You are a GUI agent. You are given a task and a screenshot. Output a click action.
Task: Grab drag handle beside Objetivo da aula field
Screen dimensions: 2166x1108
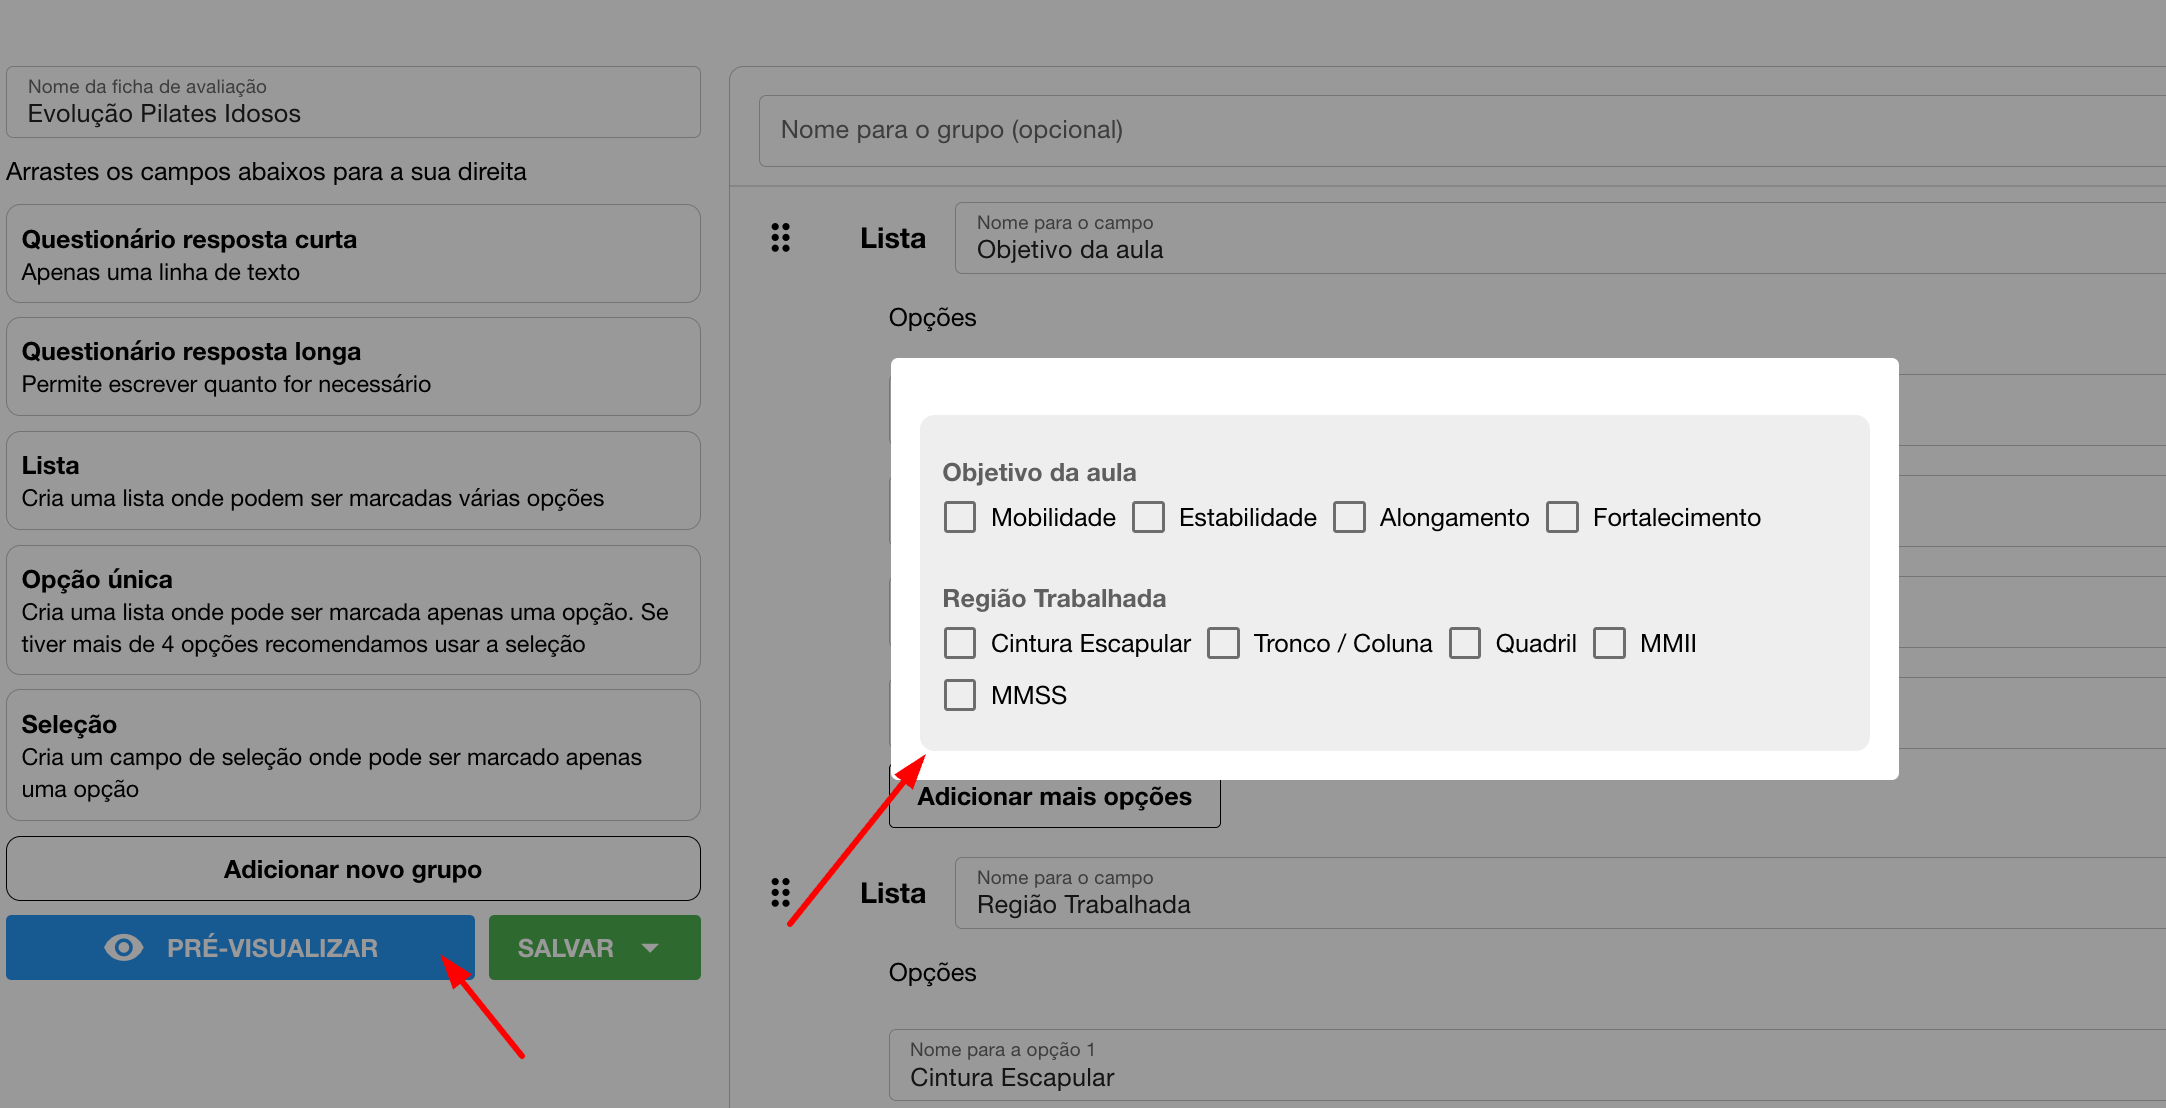781,238
